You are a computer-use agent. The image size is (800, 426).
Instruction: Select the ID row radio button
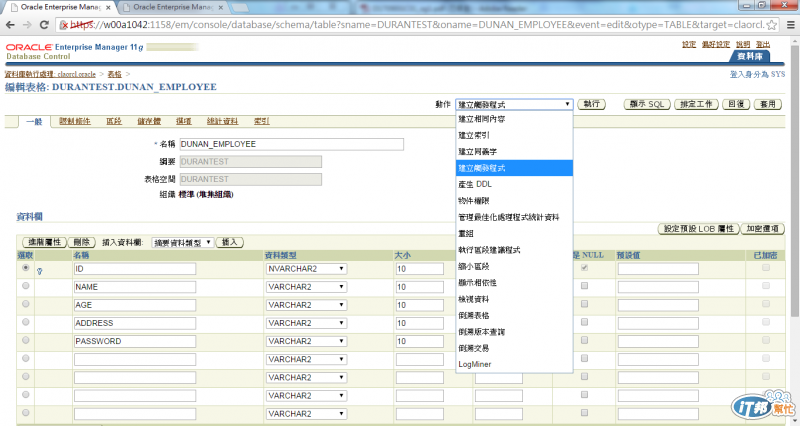pos(26,268)
